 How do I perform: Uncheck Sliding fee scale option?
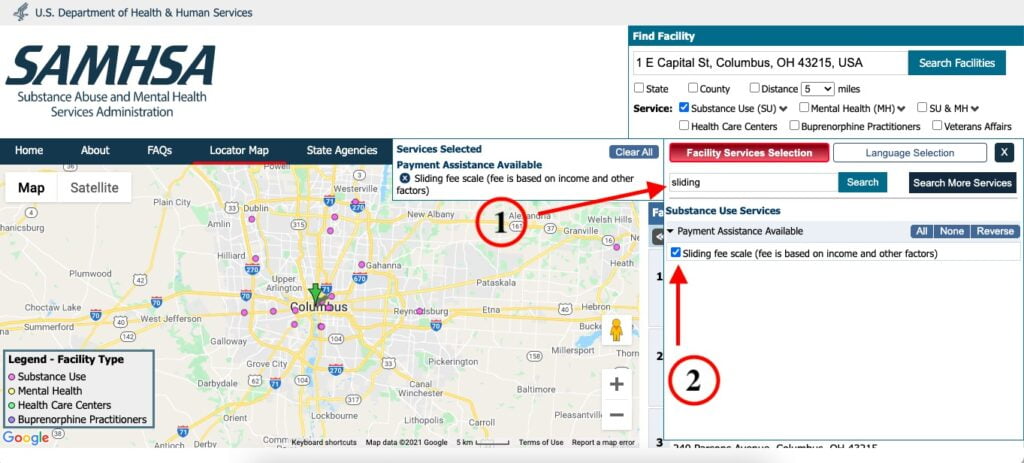(675, 253)
